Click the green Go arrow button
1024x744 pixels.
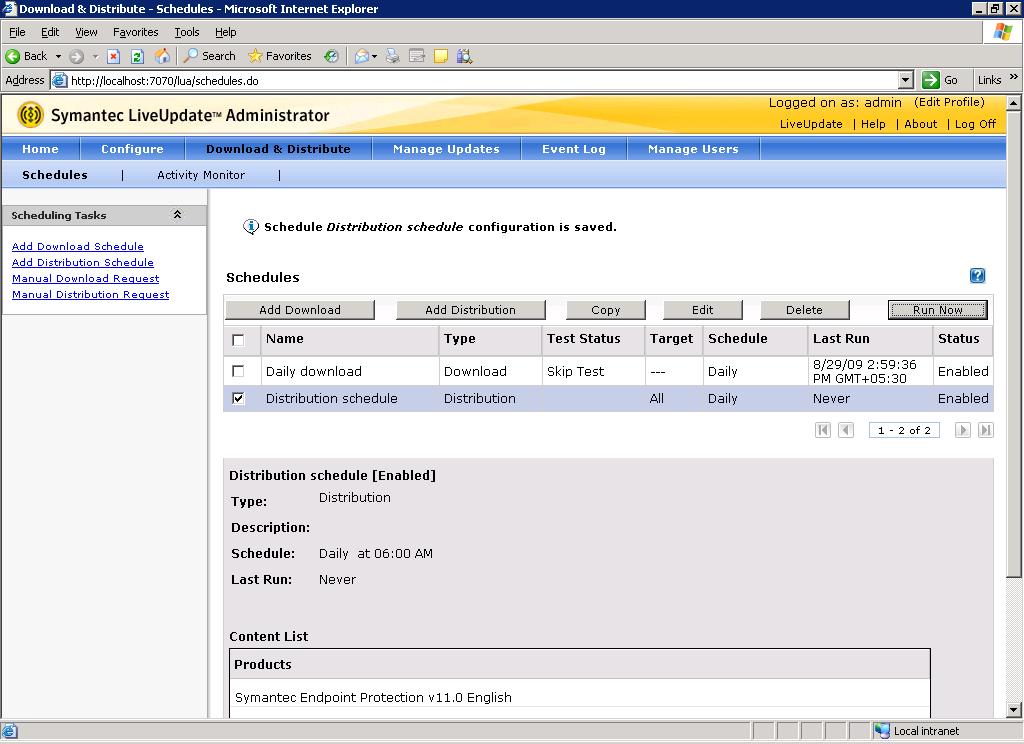point(931,80)
